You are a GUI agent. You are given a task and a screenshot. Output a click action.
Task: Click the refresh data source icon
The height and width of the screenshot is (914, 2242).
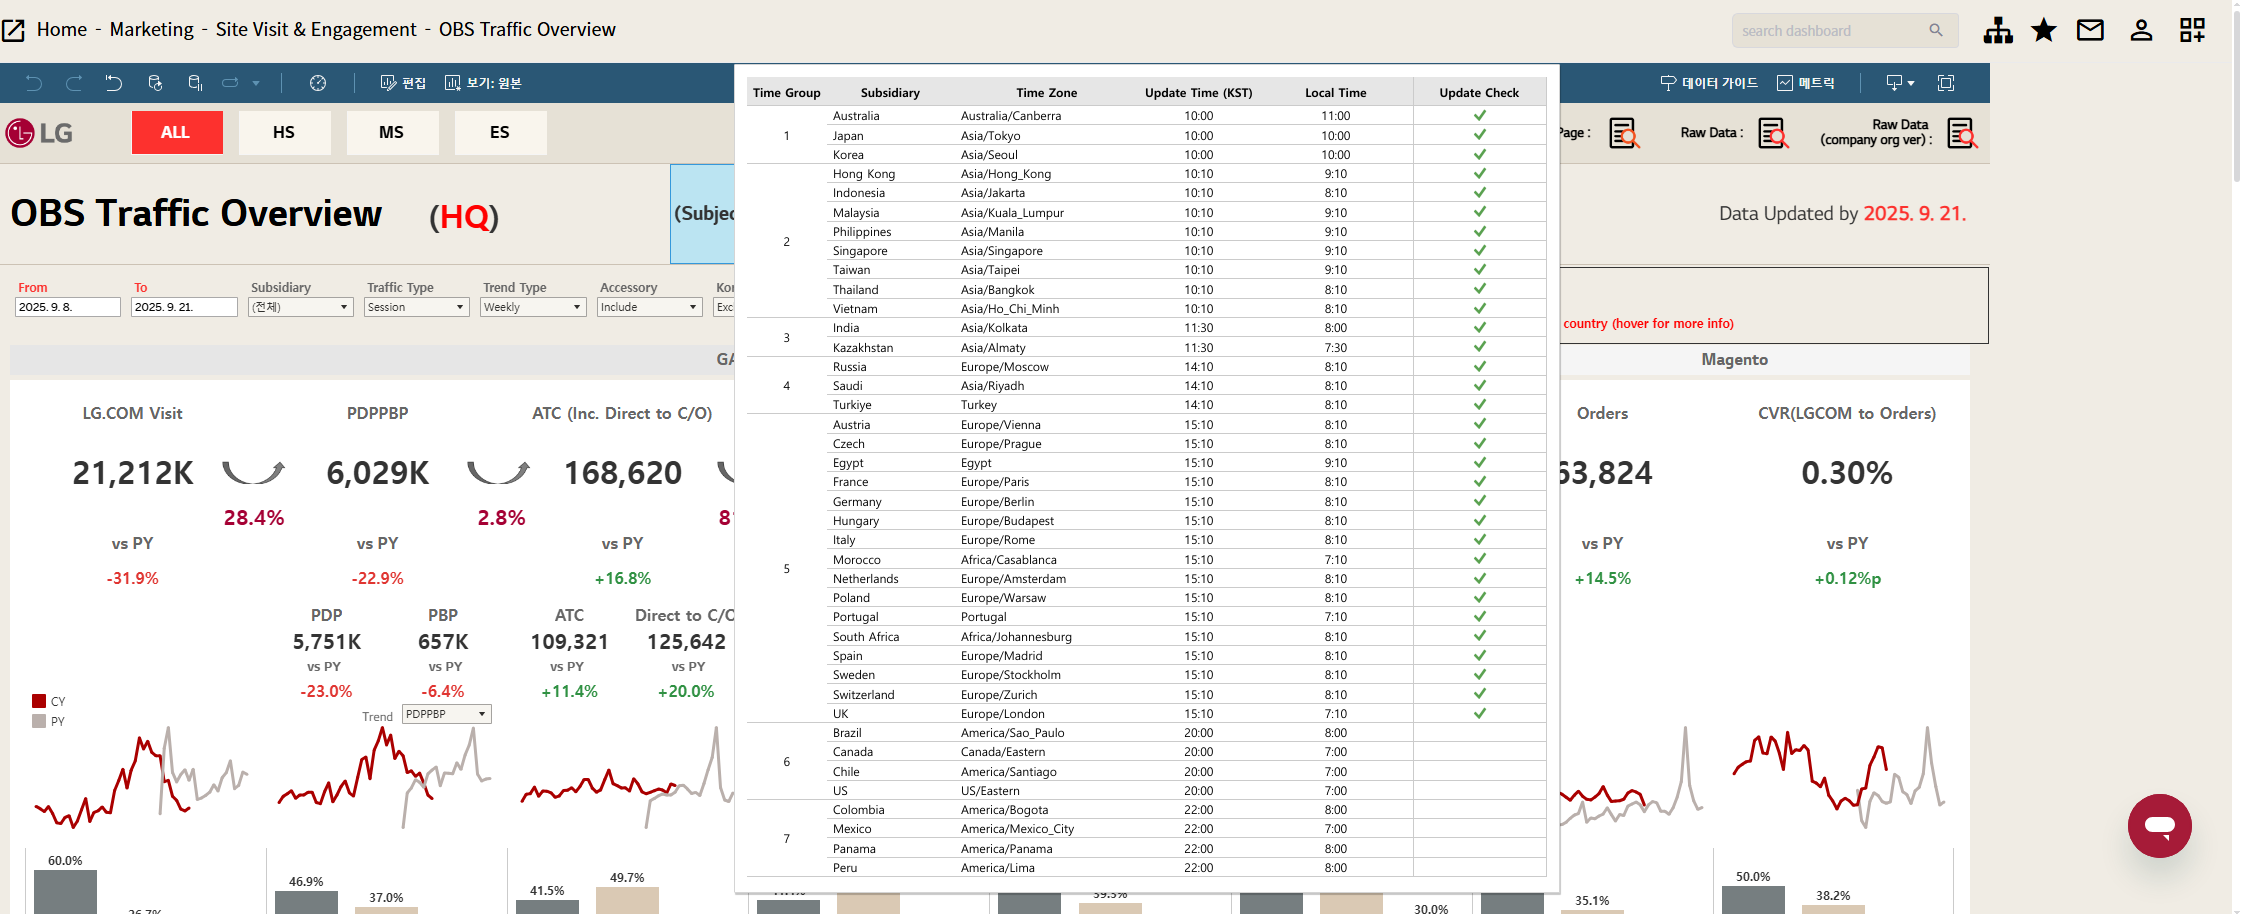[155, 83]
